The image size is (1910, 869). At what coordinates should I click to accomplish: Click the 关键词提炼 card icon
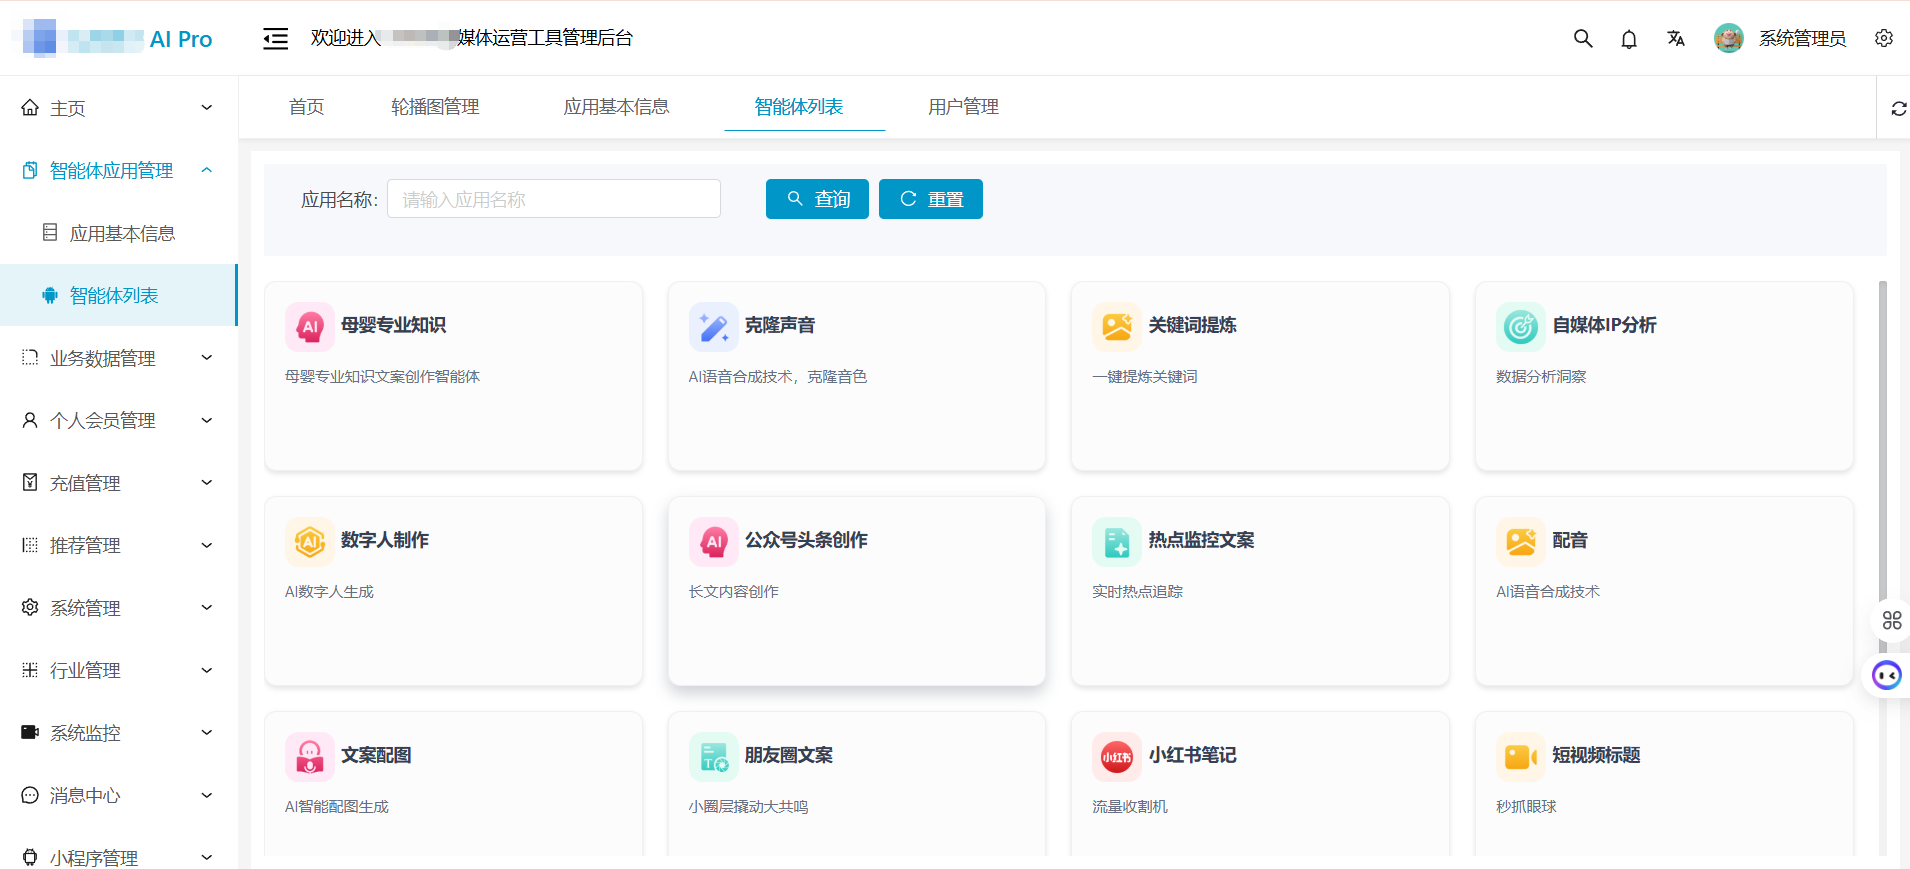click(x=1117, y=326)
